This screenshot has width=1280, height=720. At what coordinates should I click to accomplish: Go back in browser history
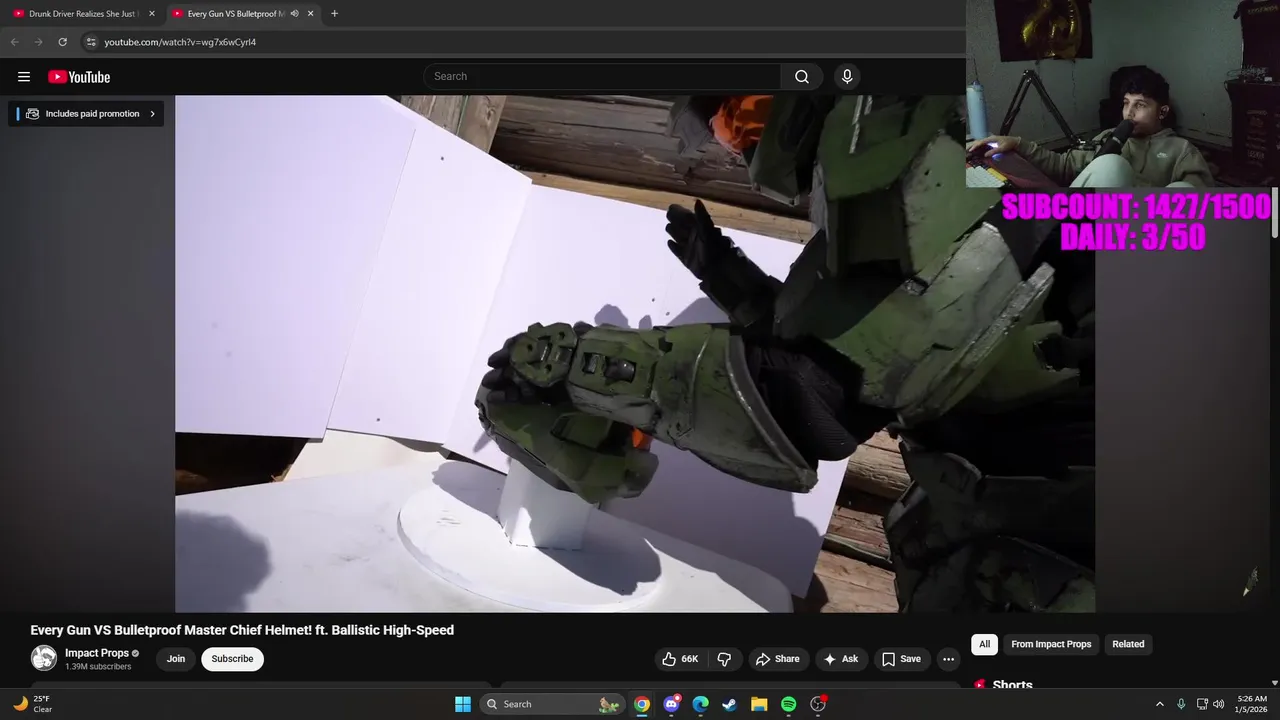click(x=14, y=42)
